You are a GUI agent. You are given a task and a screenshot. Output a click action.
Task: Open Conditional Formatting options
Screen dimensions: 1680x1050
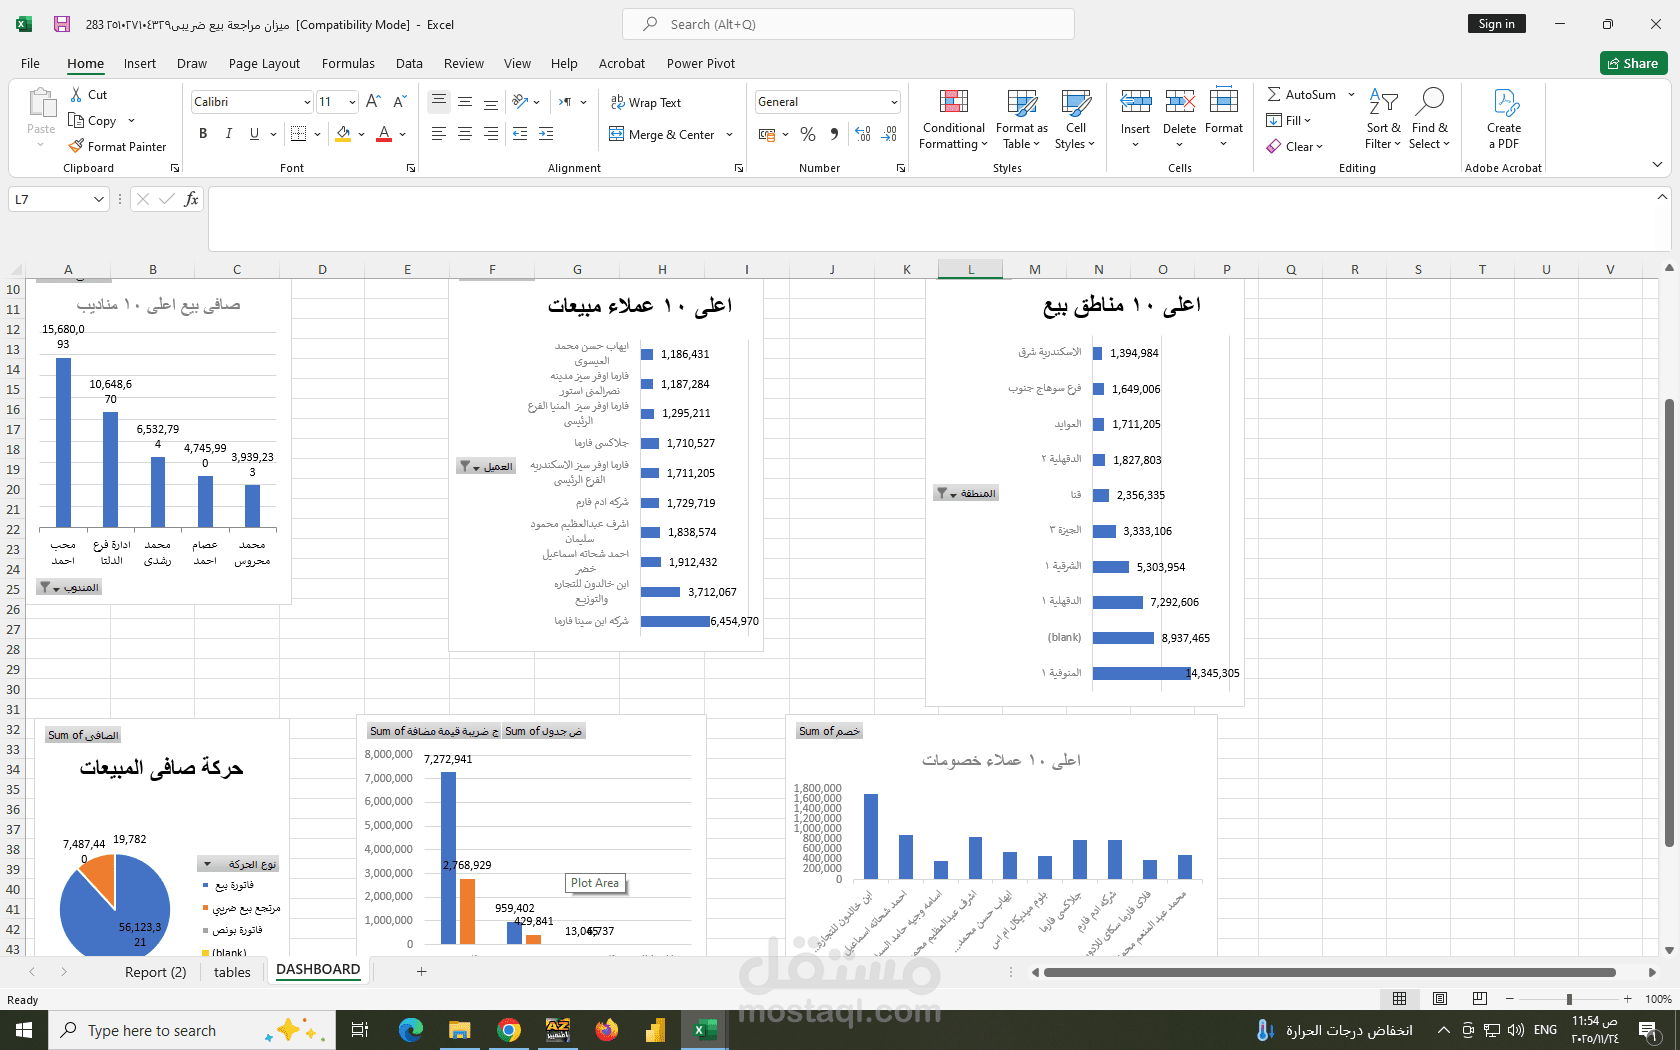point(953,119)
